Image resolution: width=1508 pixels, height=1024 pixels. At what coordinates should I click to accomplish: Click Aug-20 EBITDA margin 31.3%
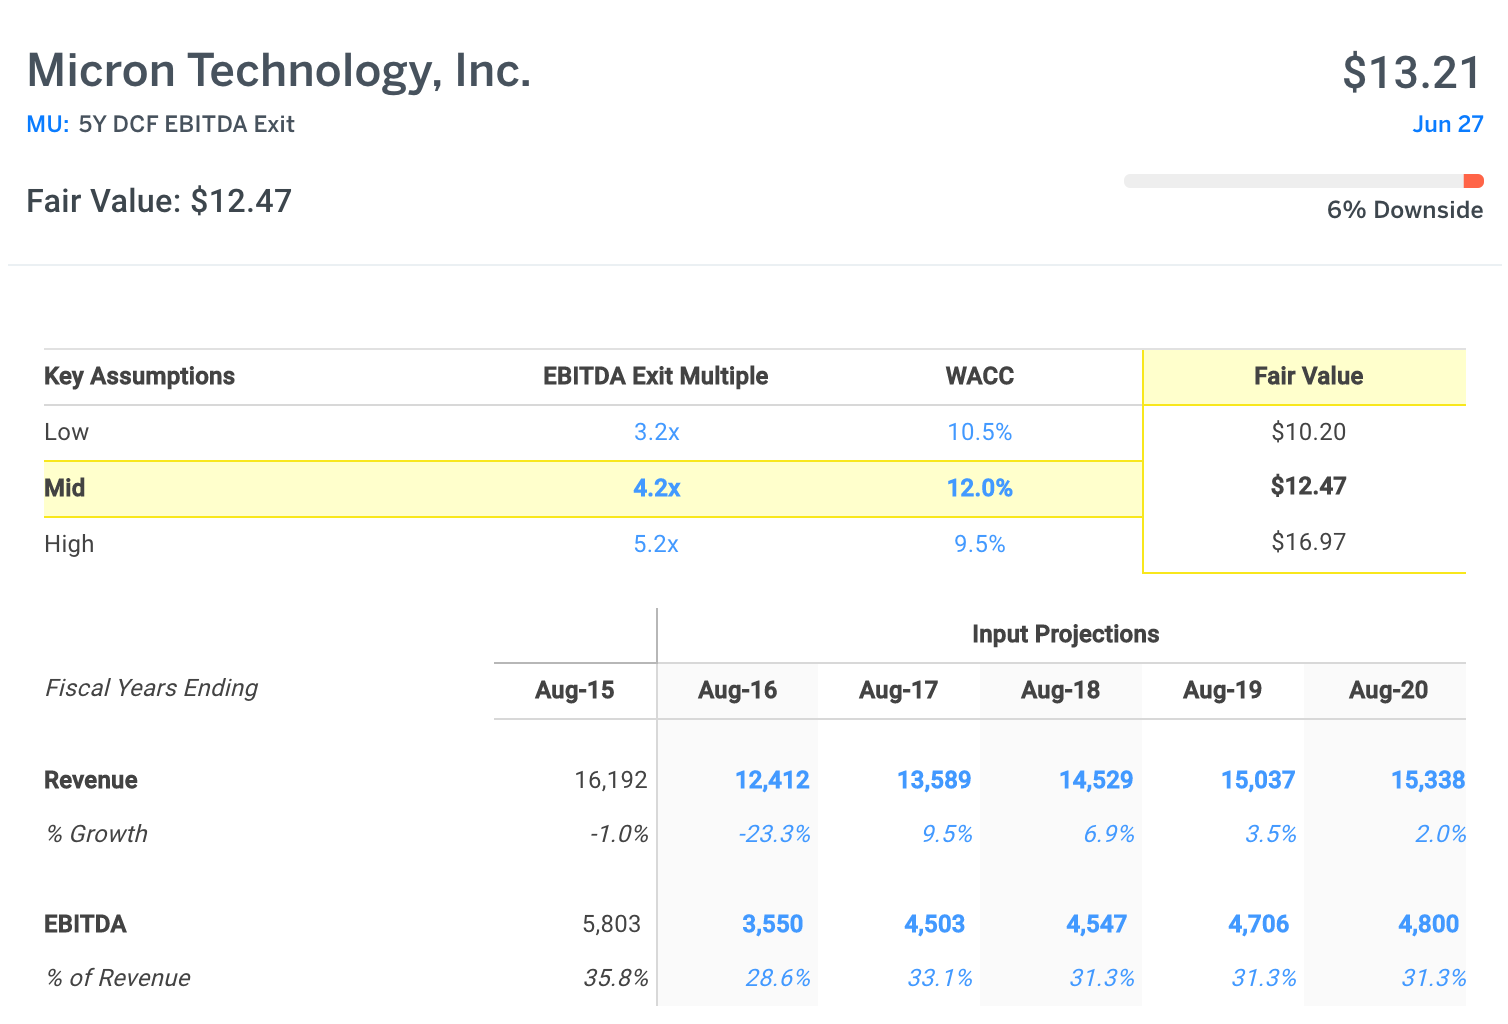(1434, 978)
